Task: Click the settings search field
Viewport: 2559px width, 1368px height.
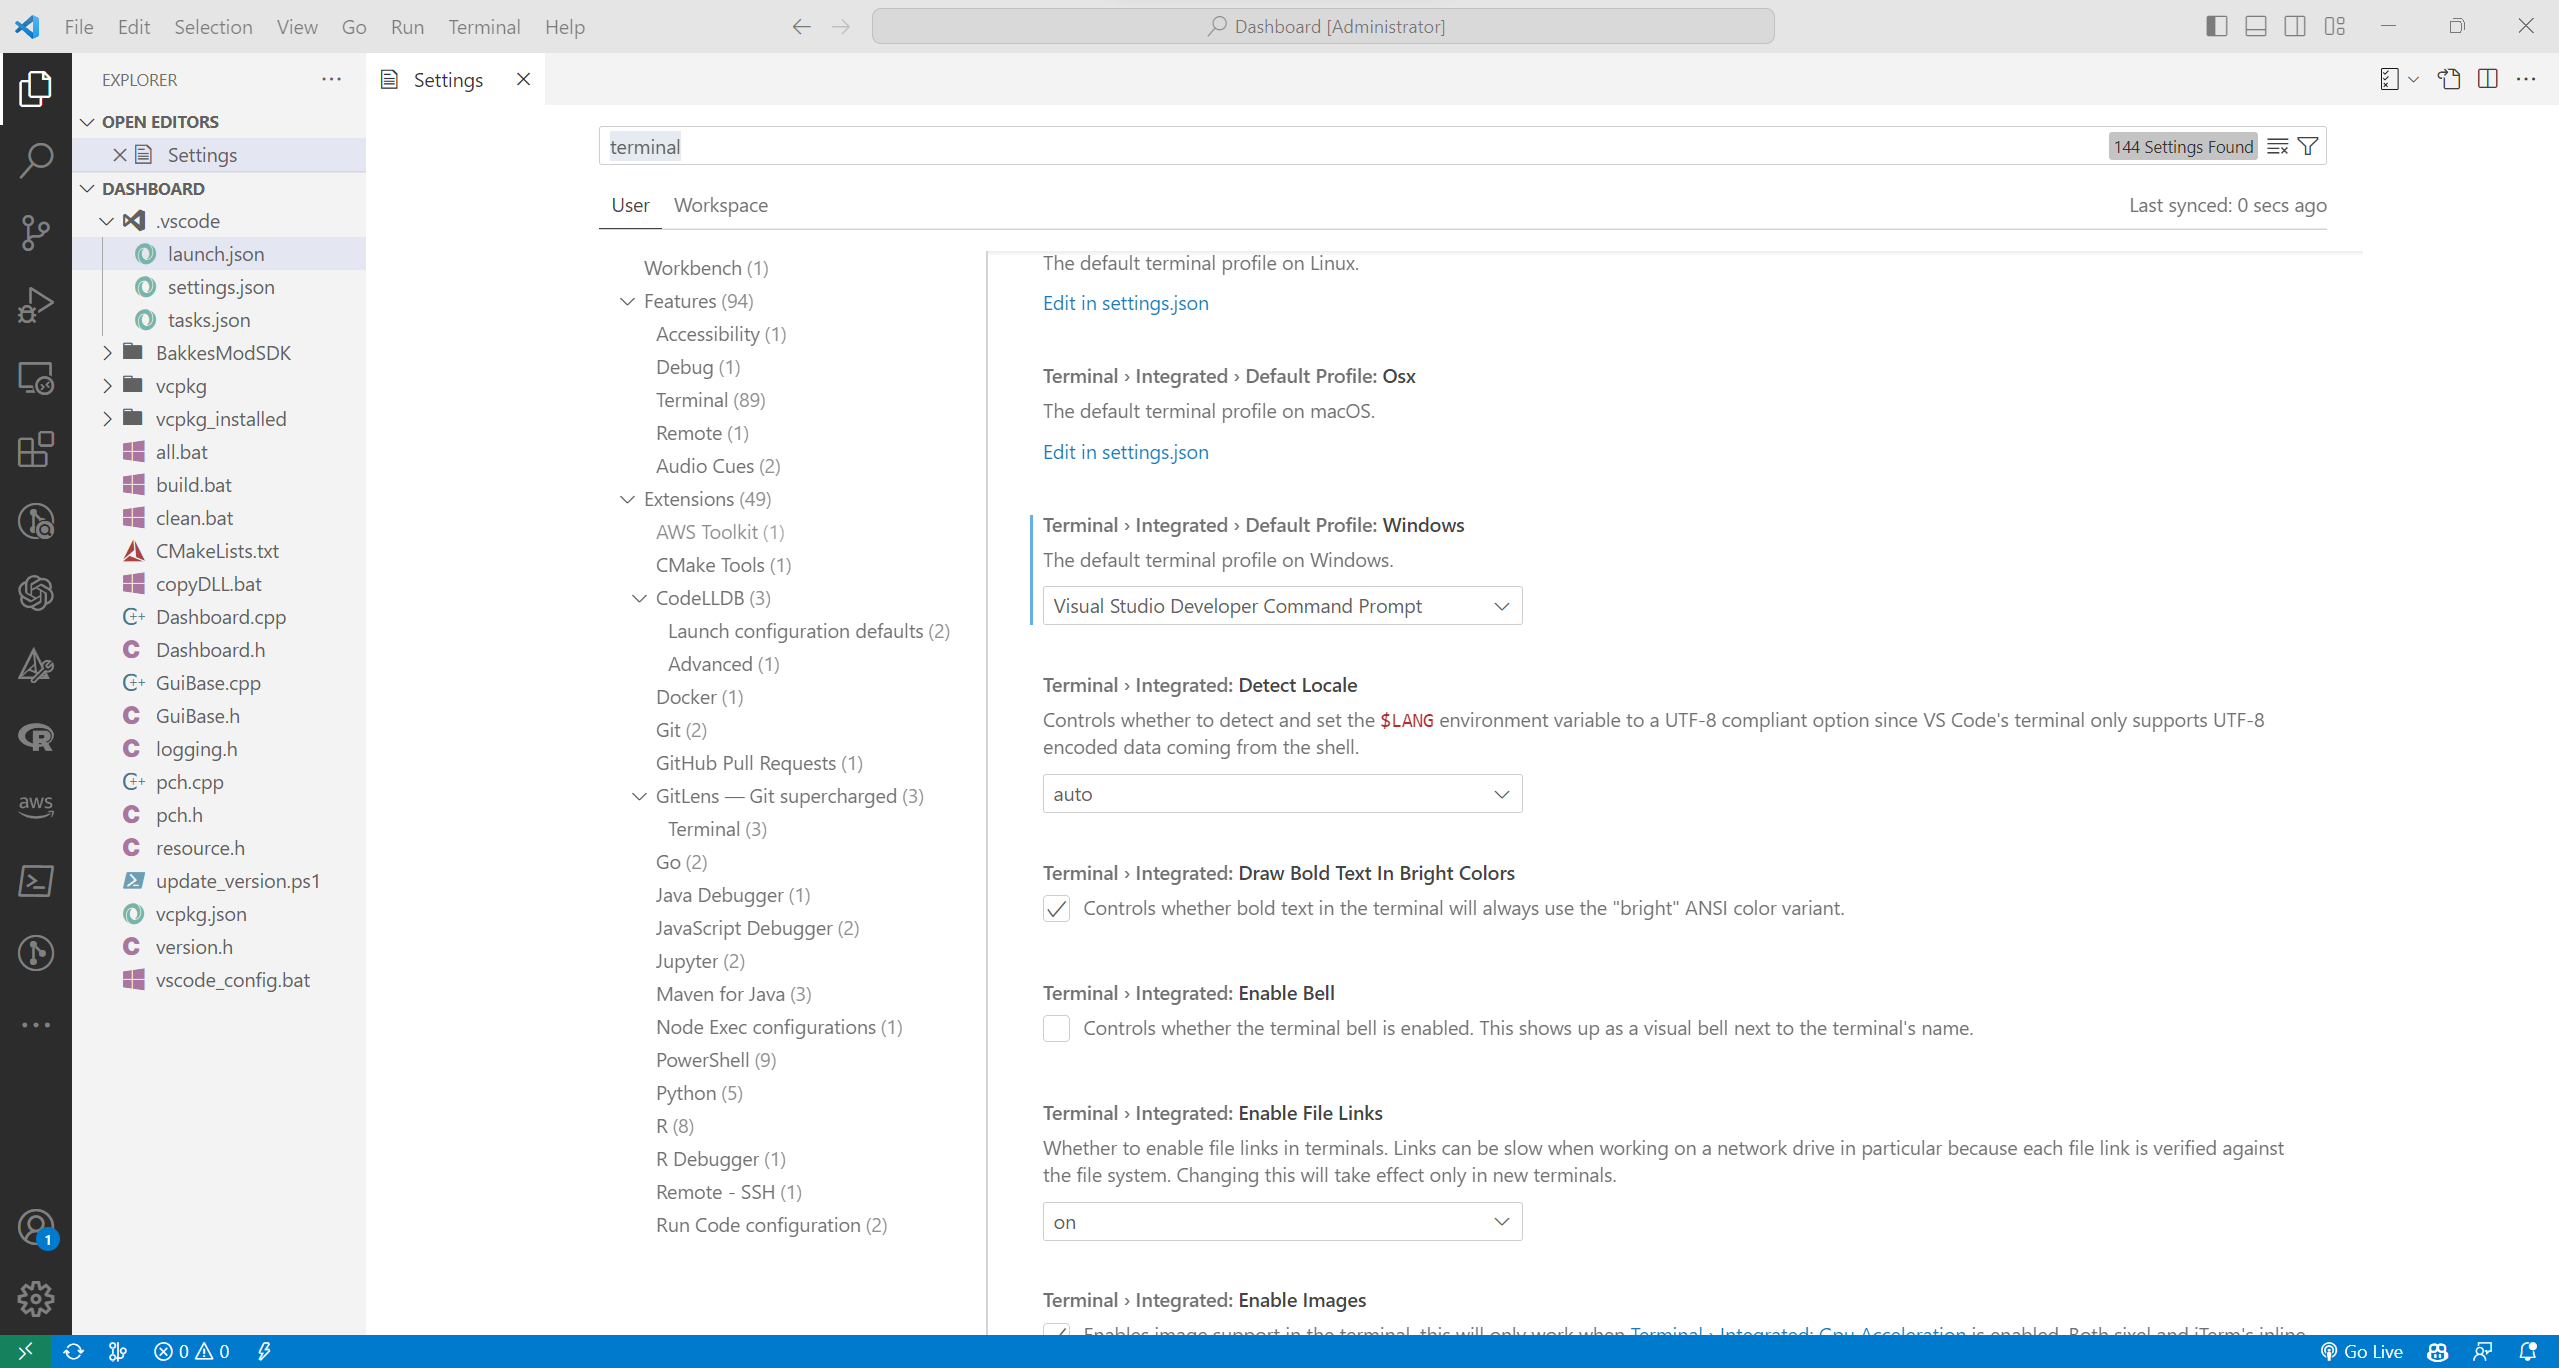Action: [1300, 147]
